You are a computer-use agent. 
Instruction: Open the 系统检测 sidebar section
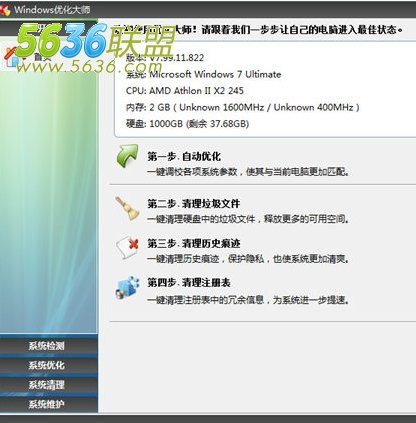pos(46,346)
